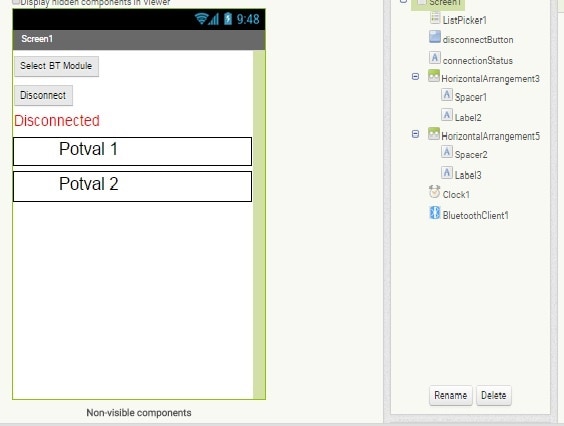Click the Select BT Module list picker
Screen dimensions: 564x426
56,66
